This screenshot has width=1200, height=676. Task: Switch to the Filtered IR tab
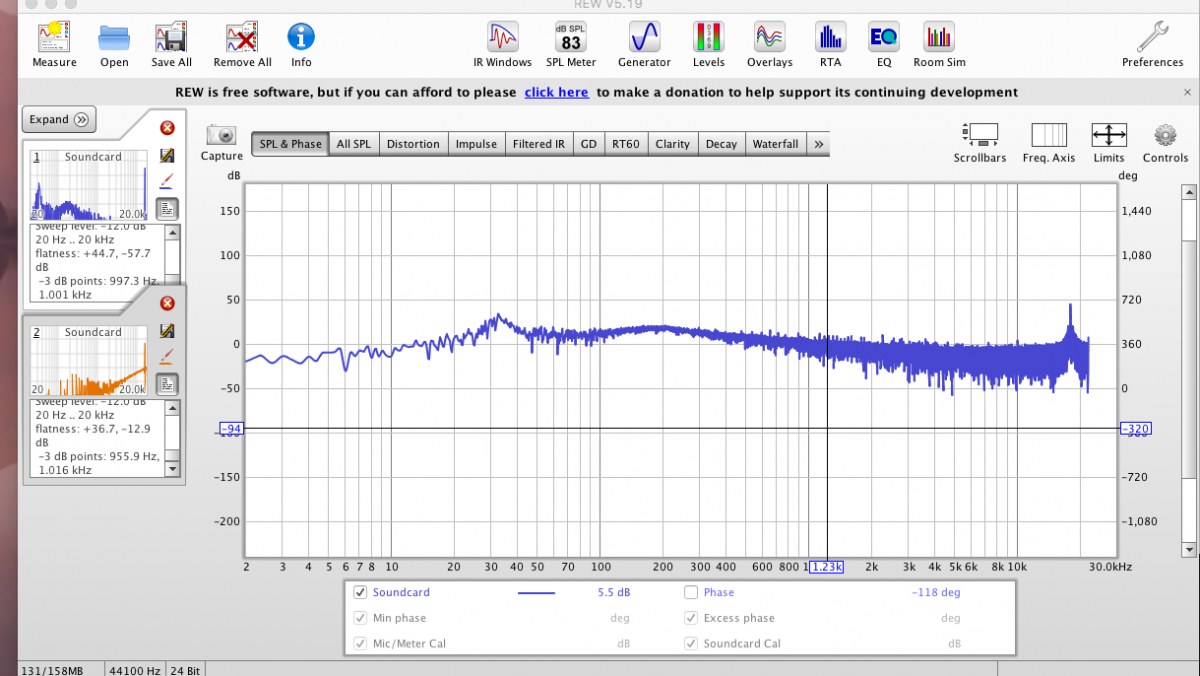[x=539, y=144]
